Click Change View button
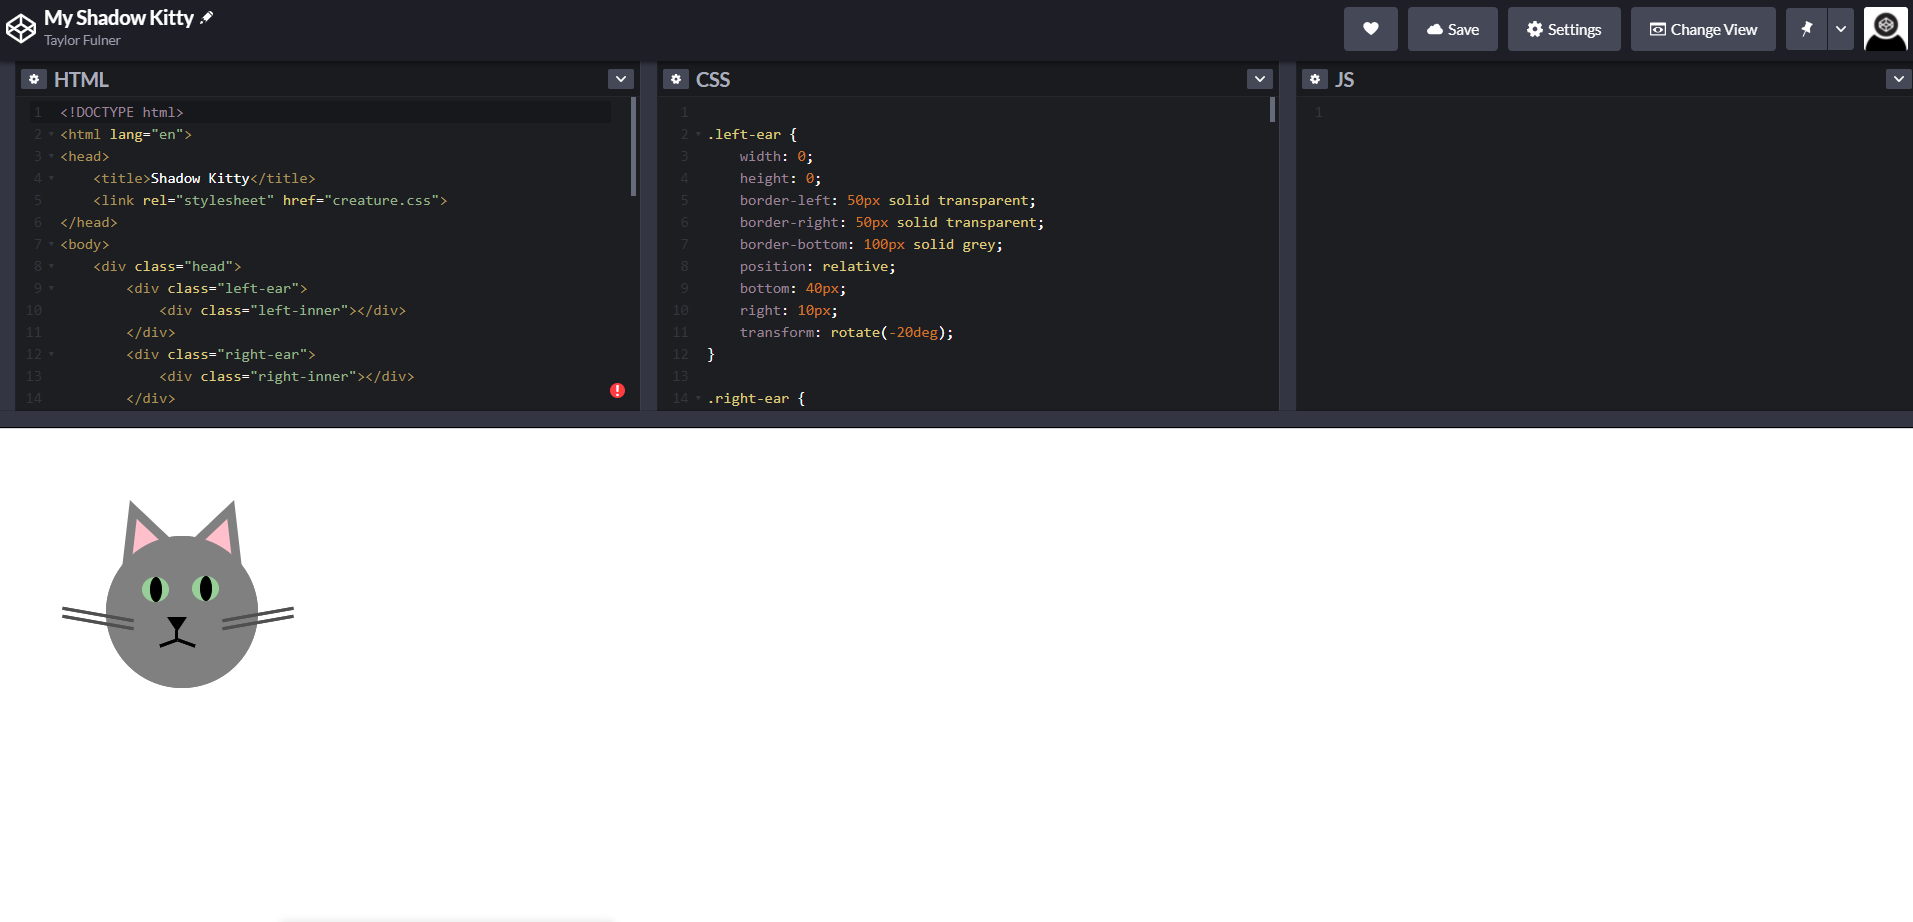Viewport: 1913px width, 922px height. 1703,29
